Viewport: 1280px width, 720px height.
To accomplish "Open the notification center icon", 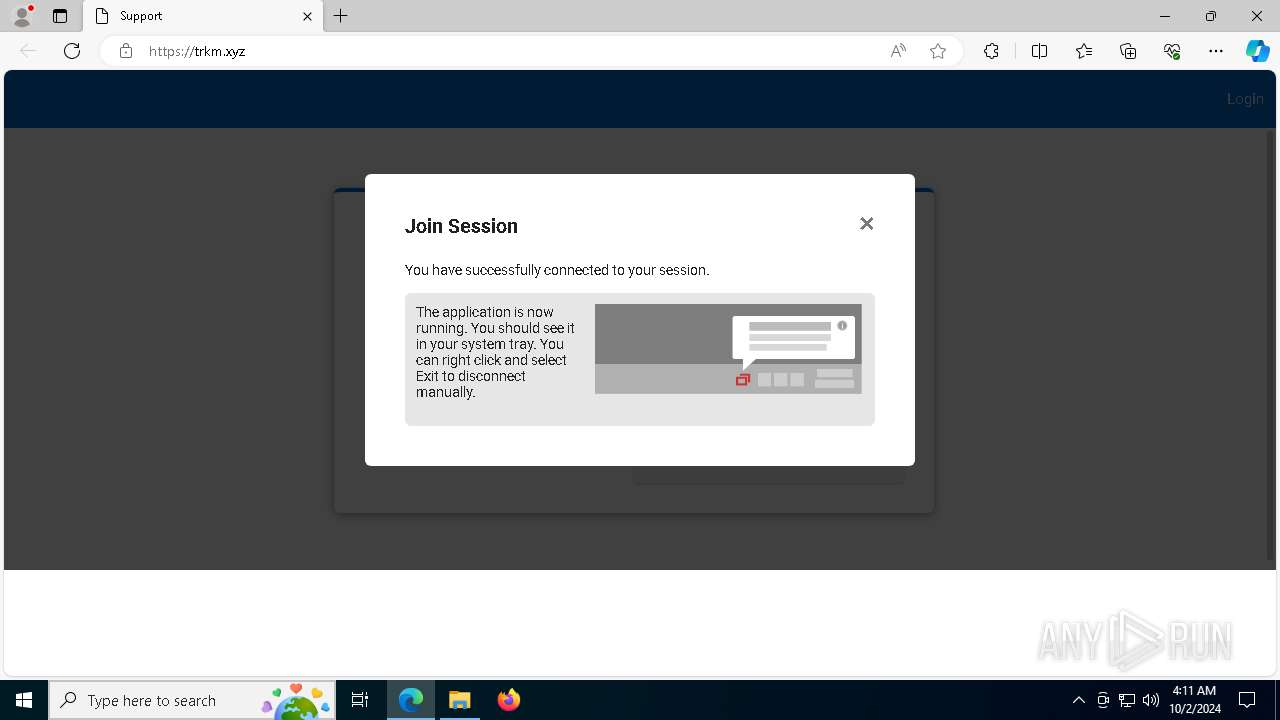I will tap(1247, 700).
